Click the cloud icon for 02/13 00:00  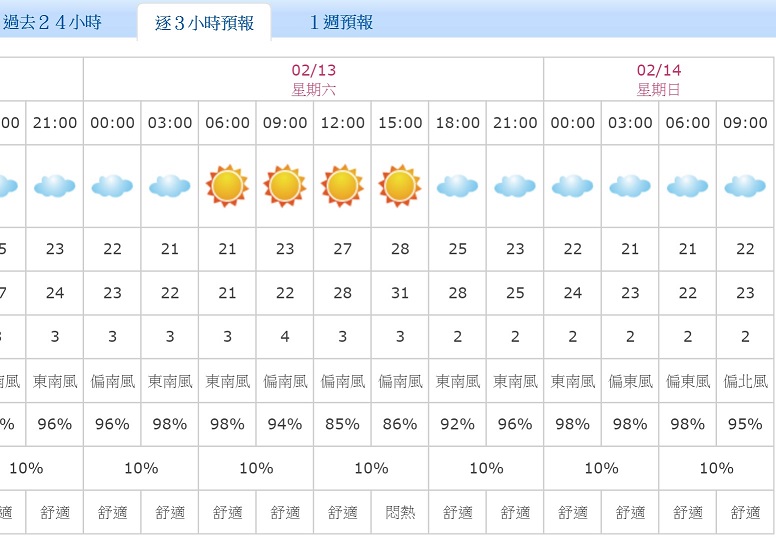112,186
